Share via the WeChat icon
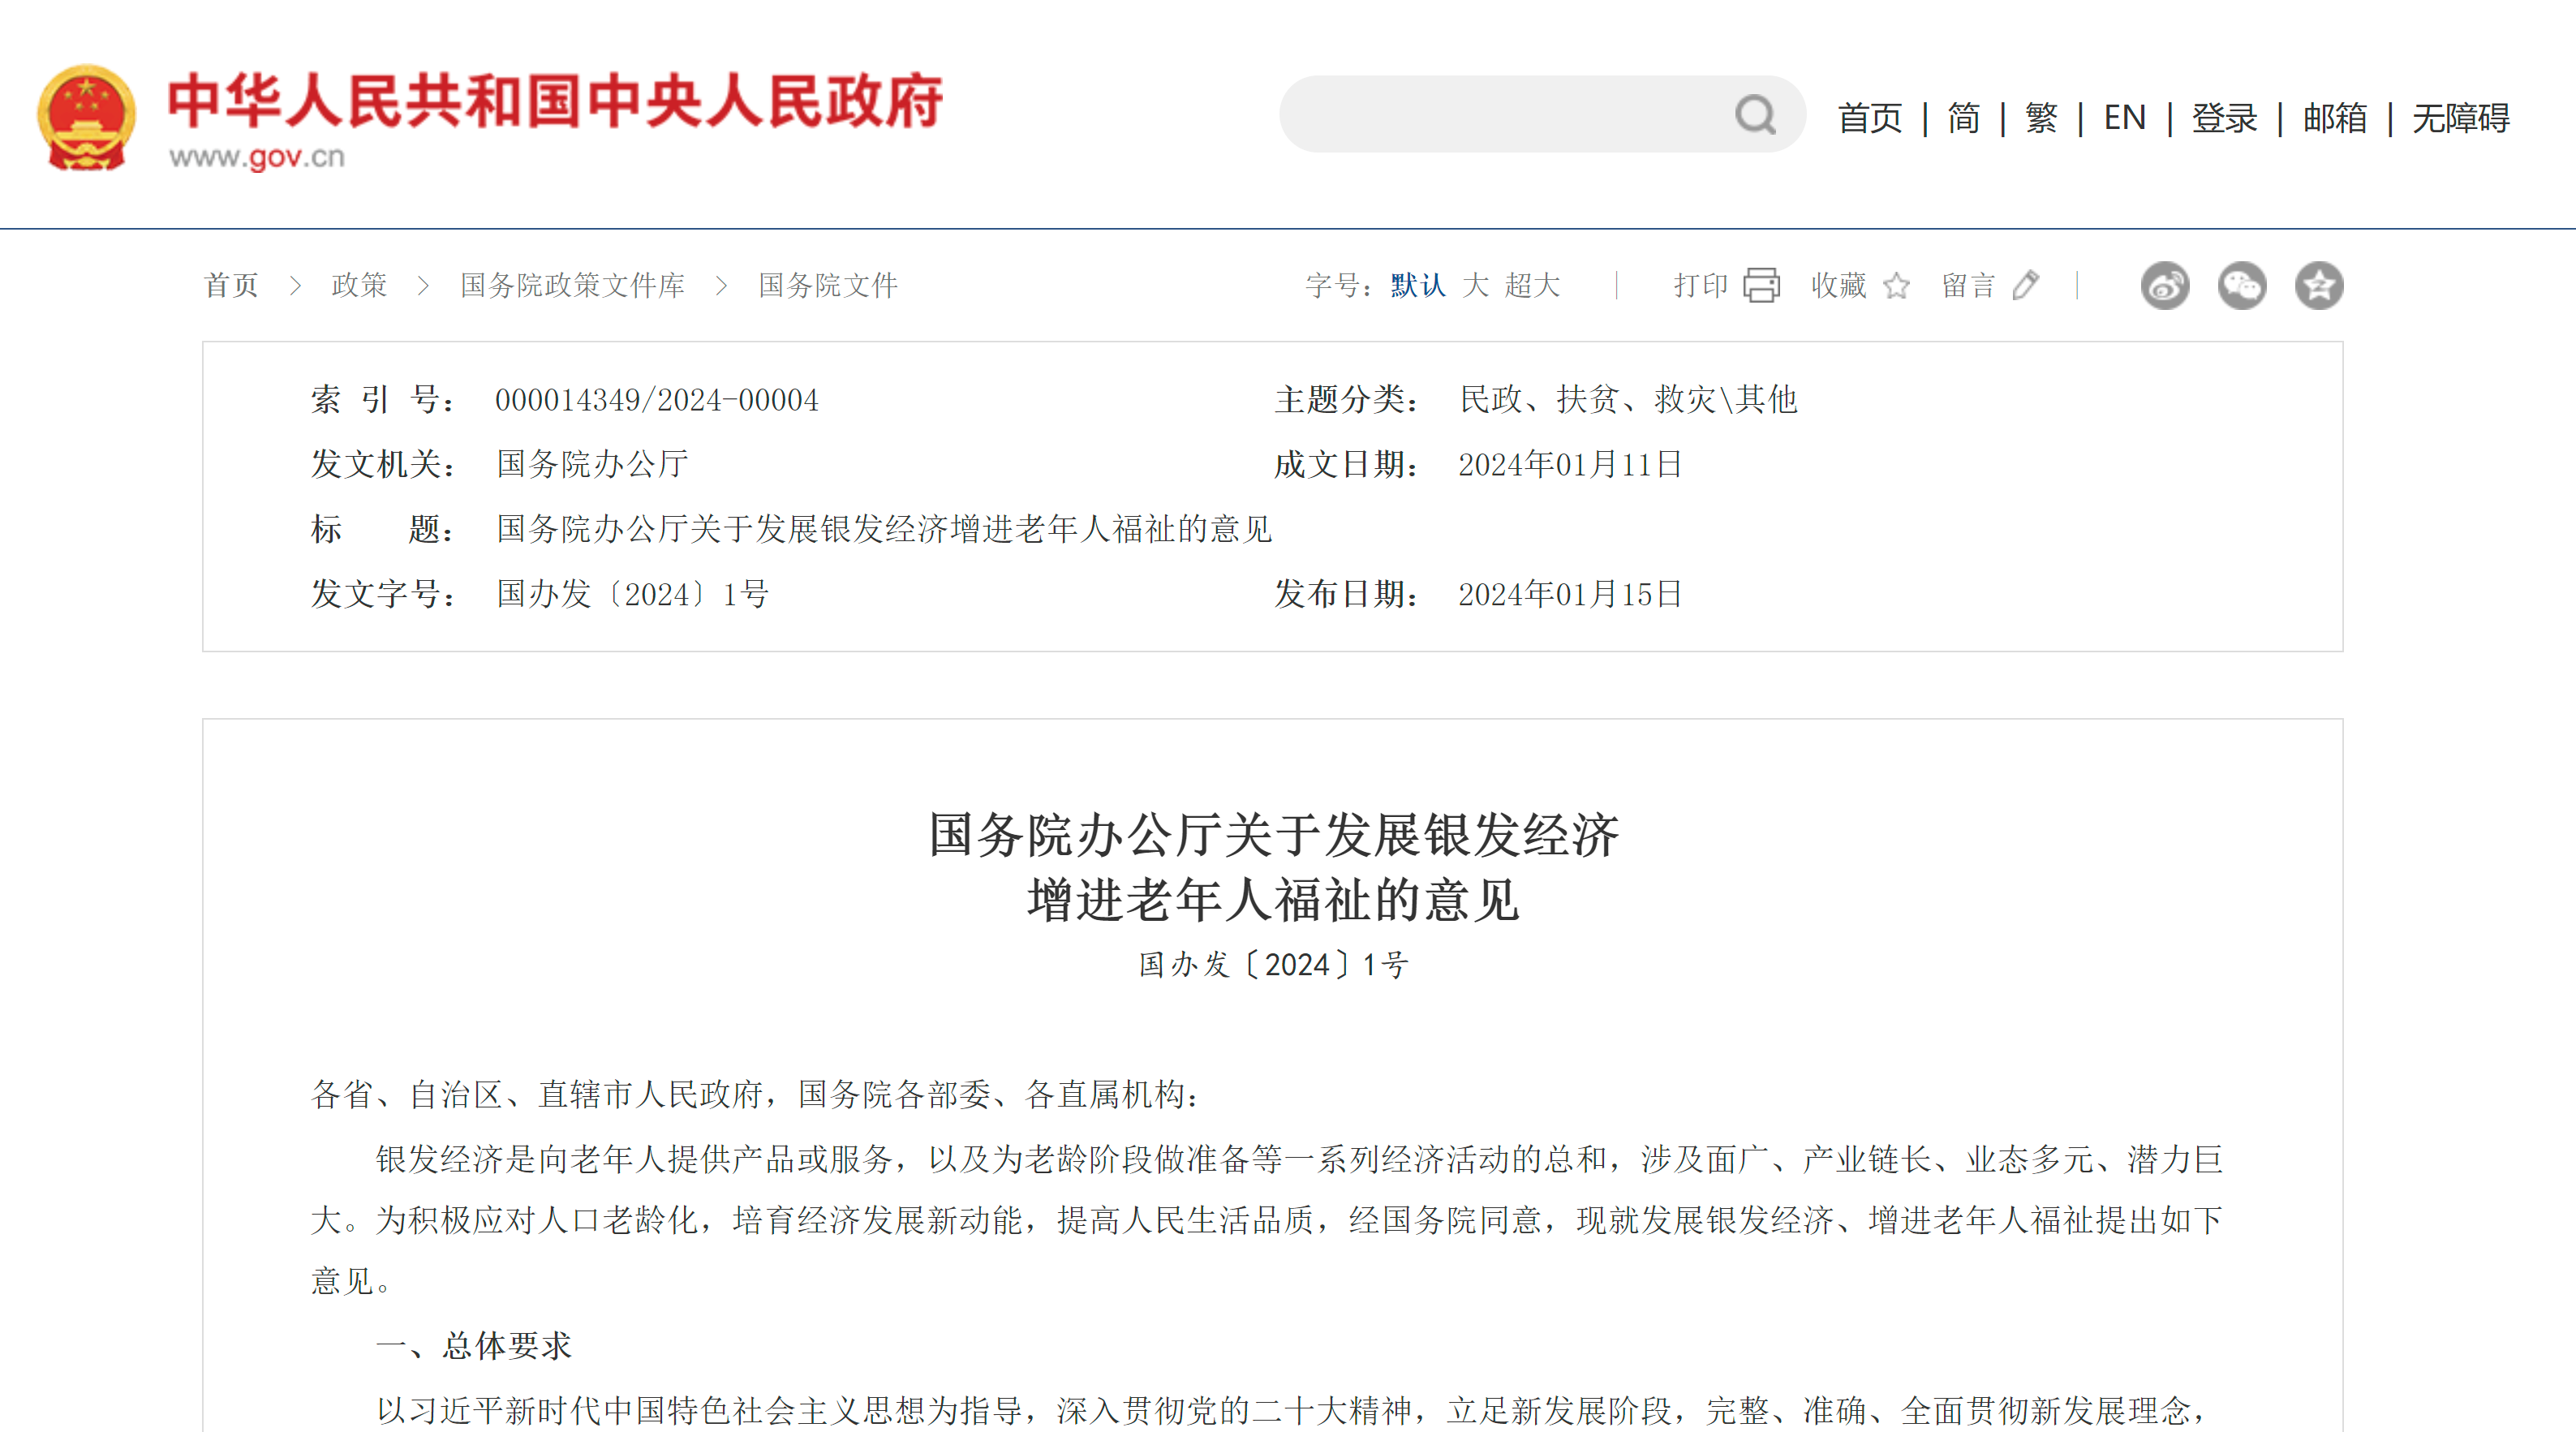The image size is (2576, 1432). coord(2242,286)
